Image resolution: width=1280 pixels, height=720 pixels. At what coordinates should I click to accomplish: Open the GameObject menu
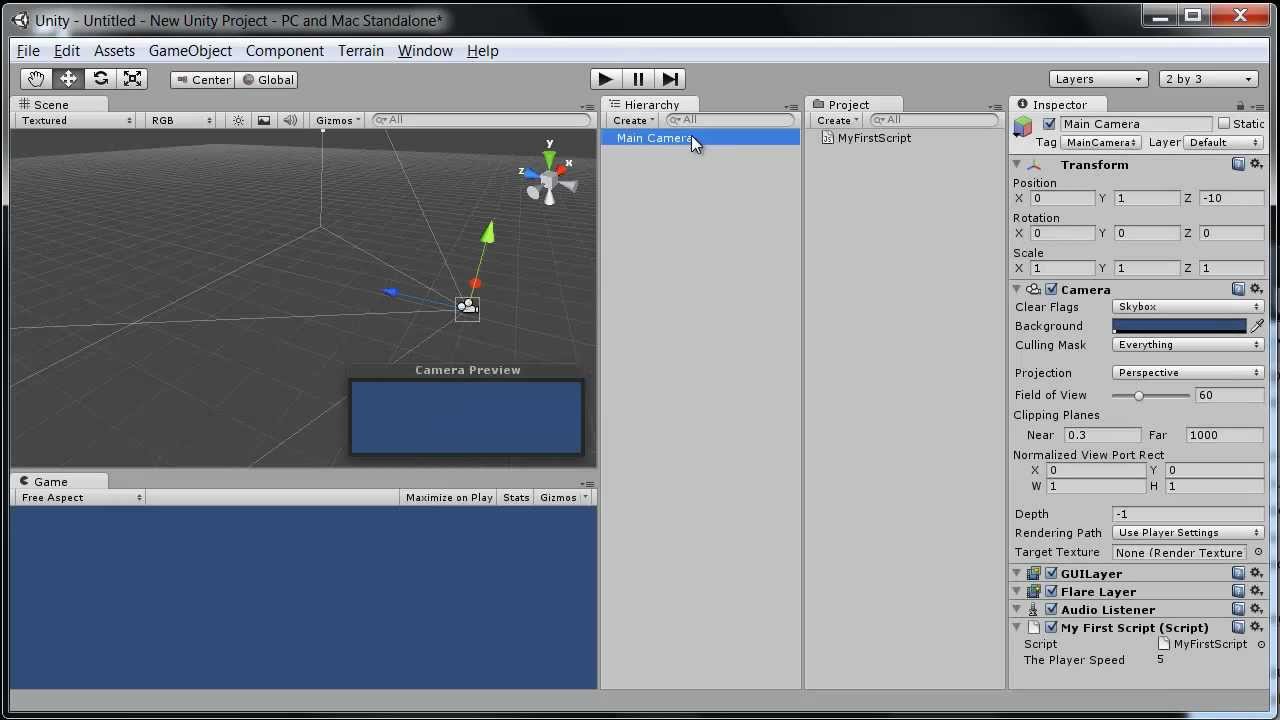(x=190, y=51)
